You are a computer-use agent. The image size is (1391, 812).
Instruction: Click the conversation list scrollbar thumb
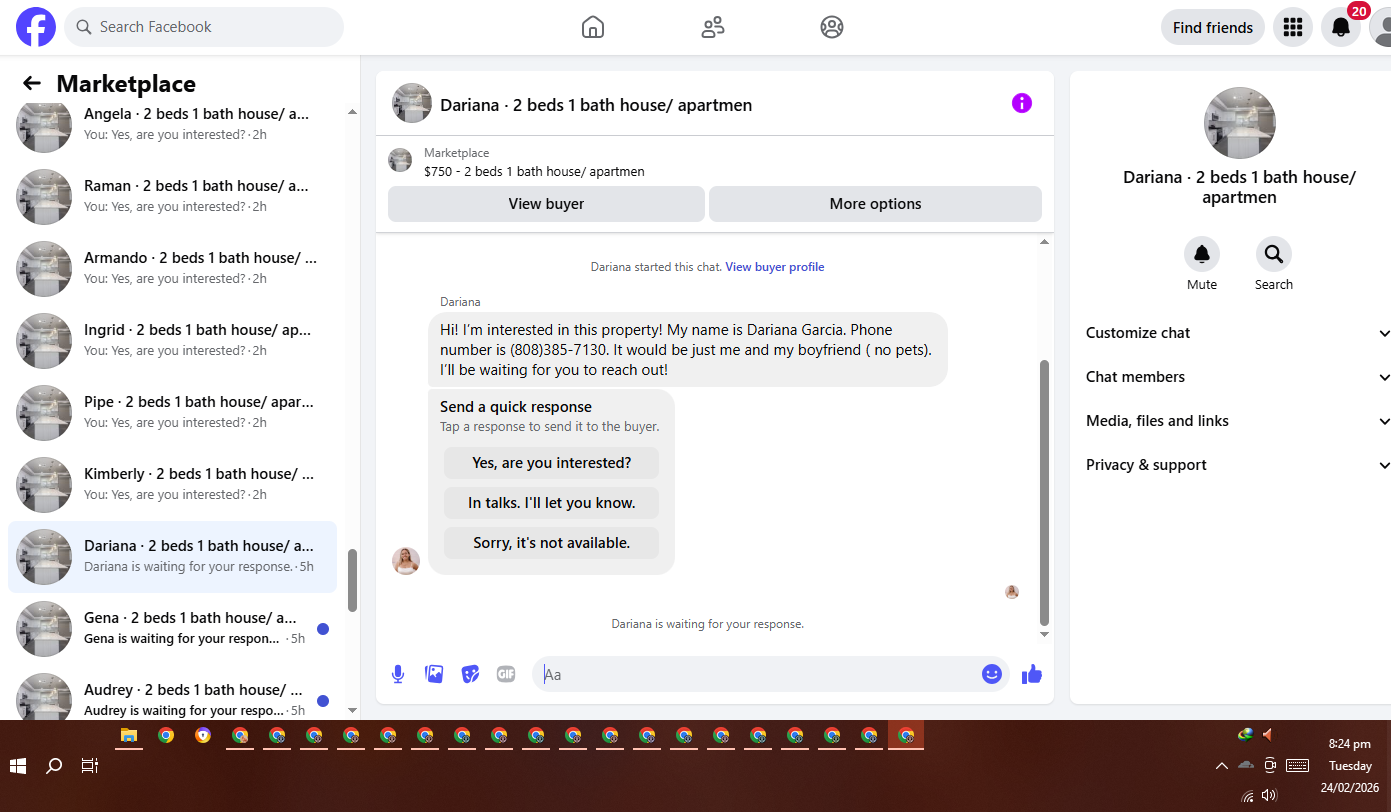[x=352, y=581]
